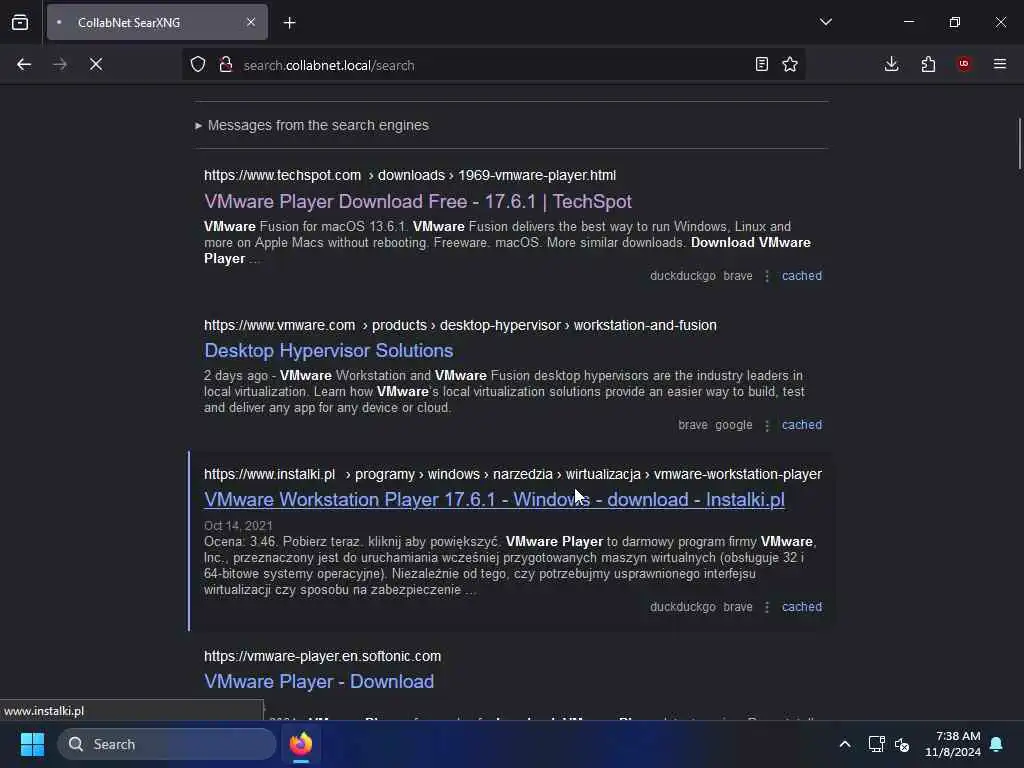Open cached version of Instalki.pl result
Screen dimensions: 1024x768
click(802, 607)
